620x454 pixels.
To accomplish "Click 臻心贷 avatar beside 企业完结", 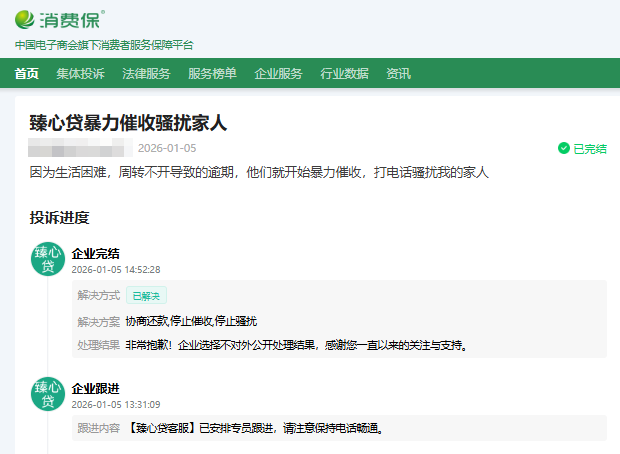I will (x=48, y=260).
